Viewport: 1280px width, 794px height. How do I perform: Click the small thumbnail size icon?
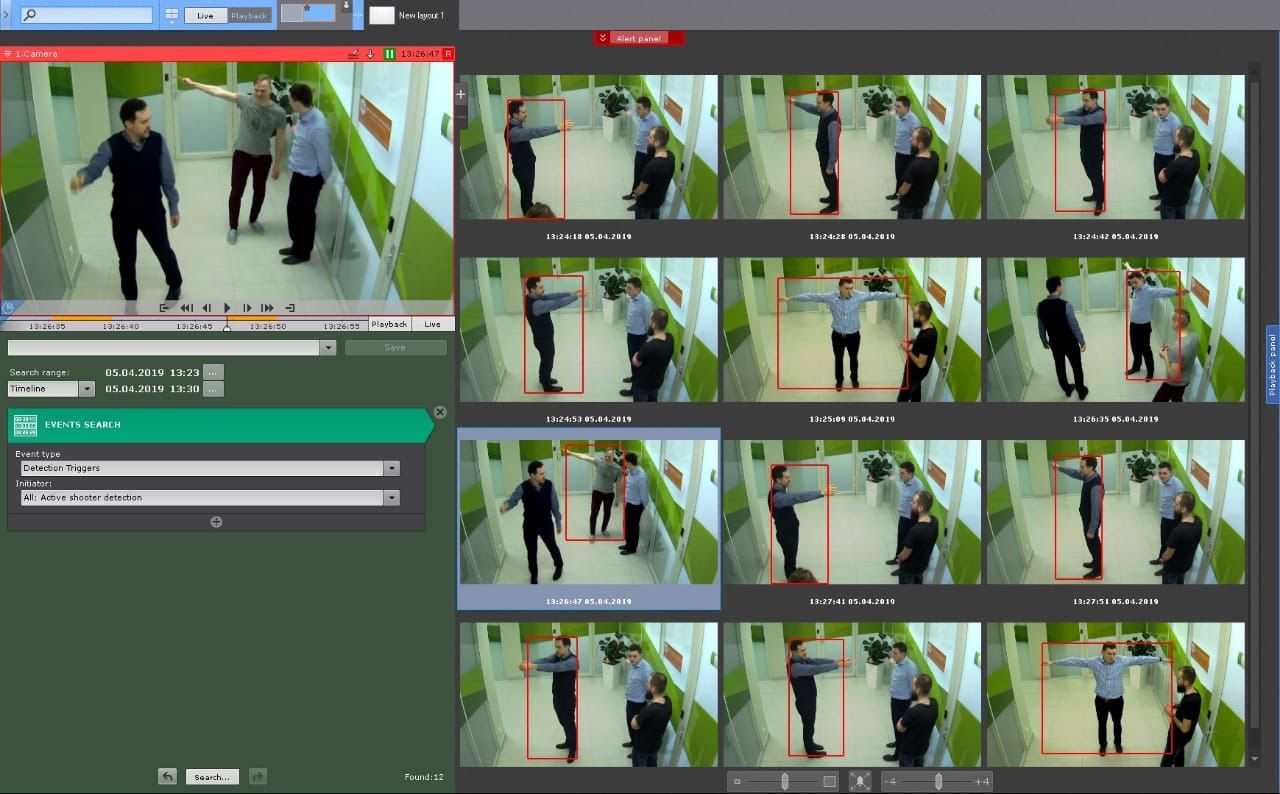[737, 781]
